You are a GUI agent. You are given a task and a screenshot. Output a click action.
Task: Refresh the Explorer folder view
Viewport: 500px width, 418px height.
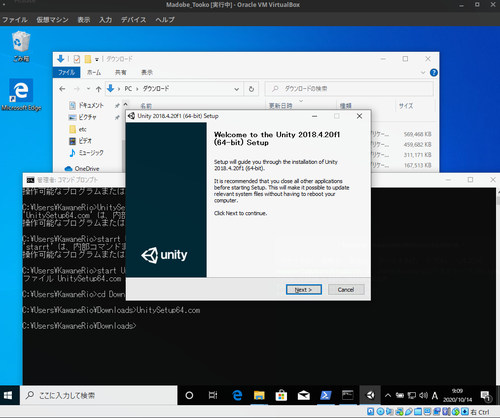(251, 89)
